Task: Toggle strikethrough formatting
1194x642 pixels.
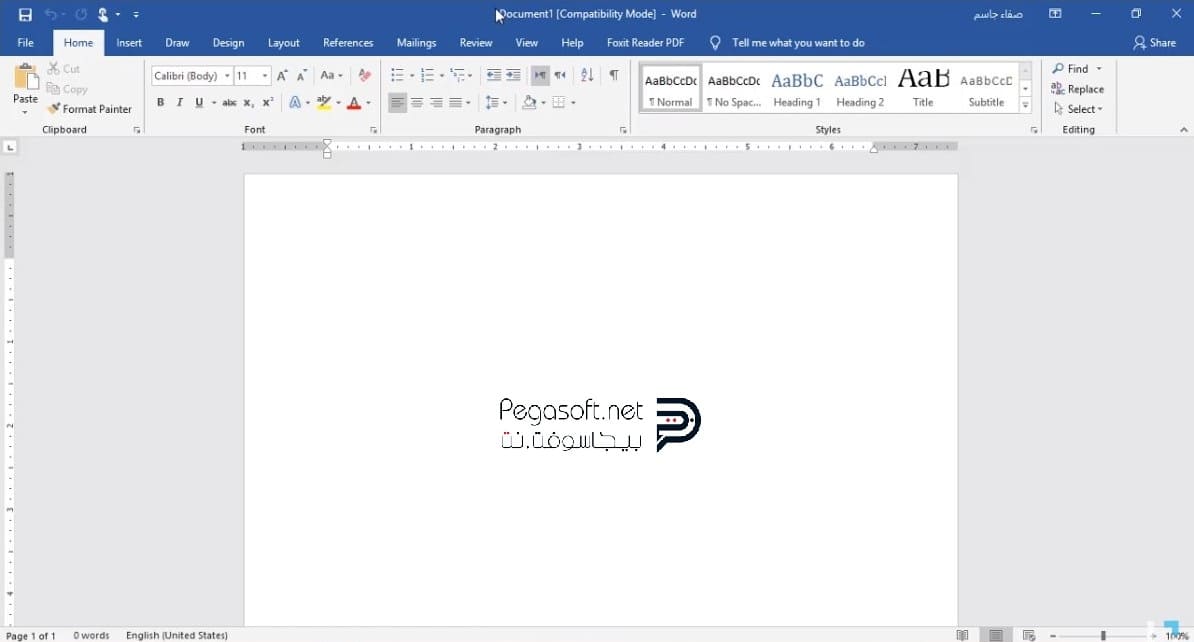Action: point(229,102)
